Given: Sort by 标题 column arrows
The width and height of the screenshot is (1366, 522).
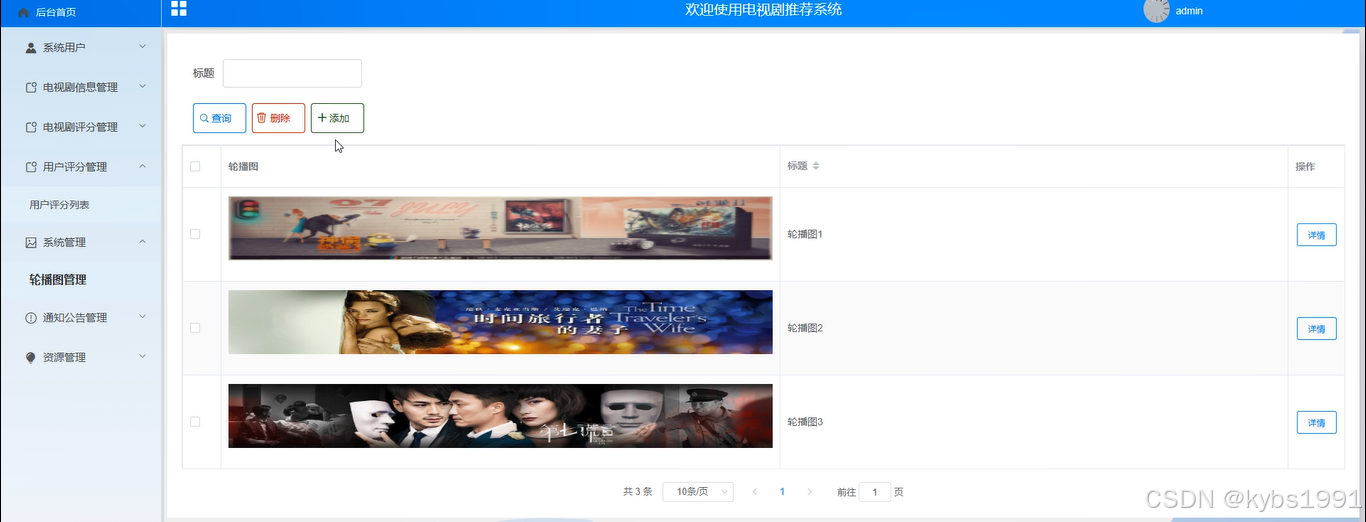Looking at the screenshot, I should click(816, 166).
